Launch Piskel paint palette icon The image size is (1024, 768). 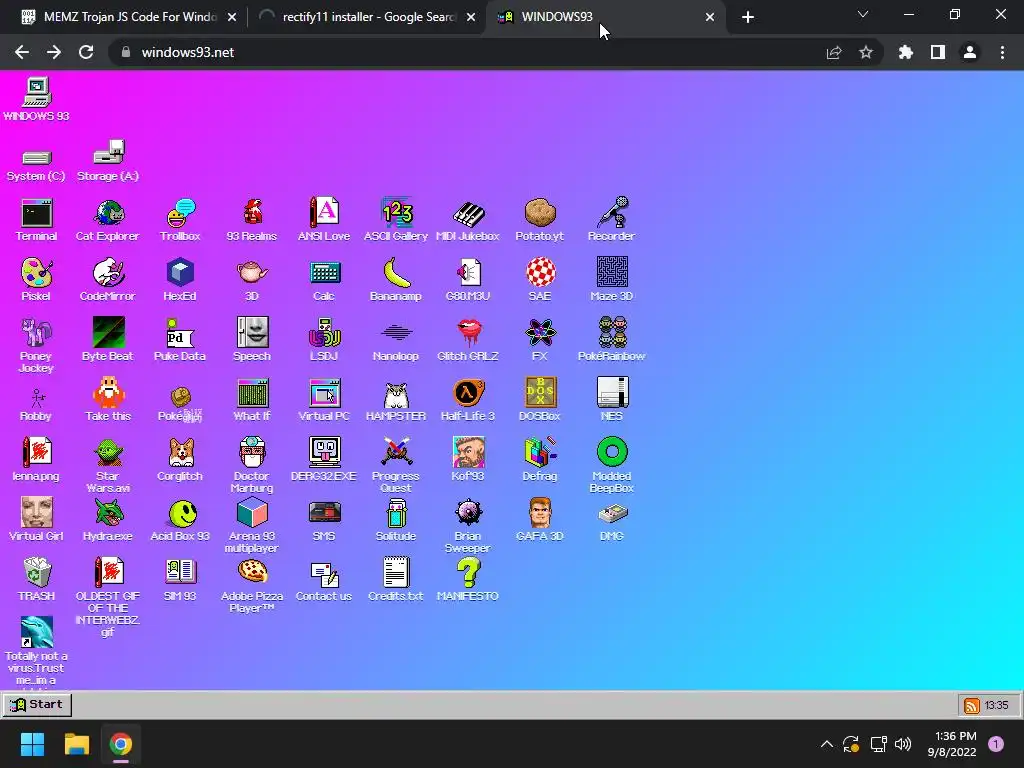36,280
